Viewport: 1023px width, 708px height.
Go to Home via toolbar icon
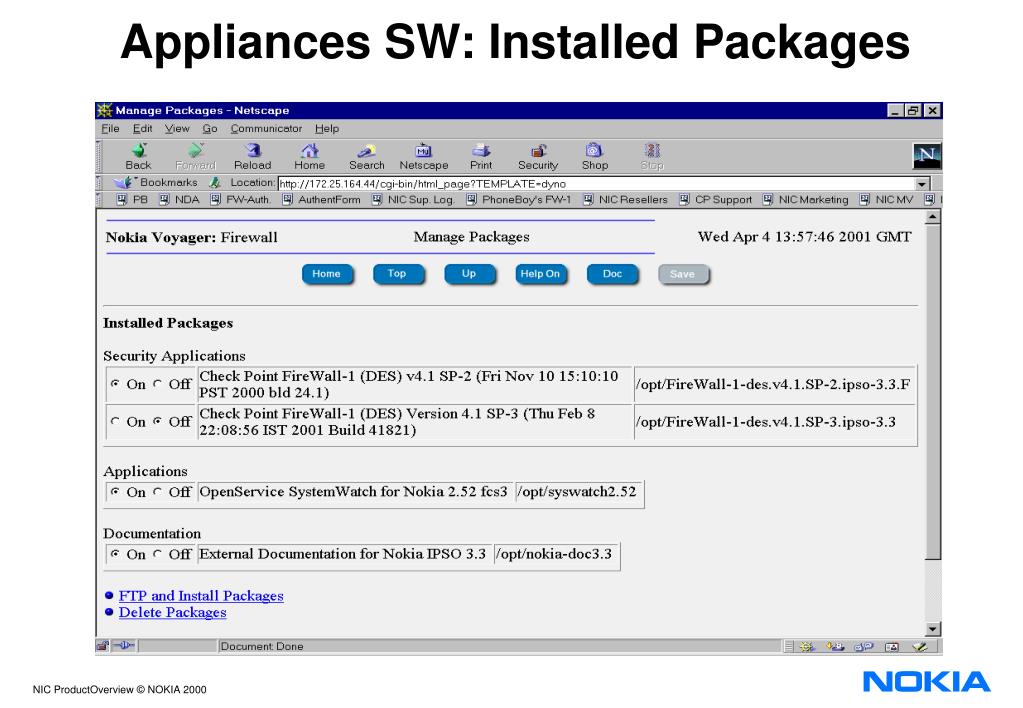[309, 157]
